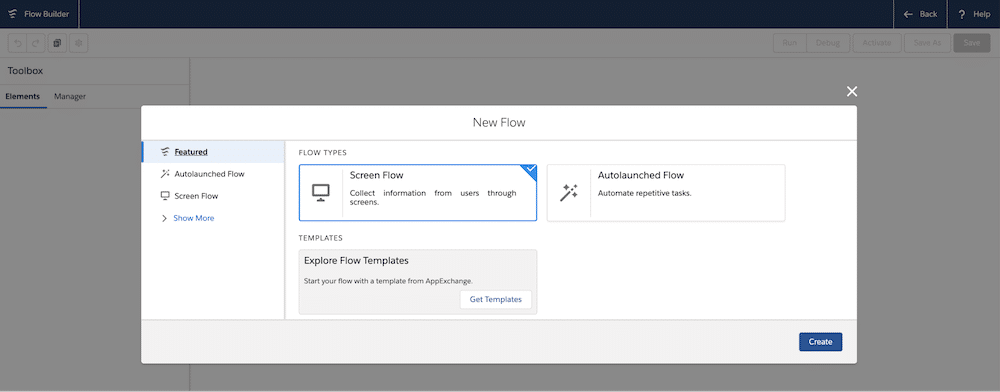Screen dimensions: 1000x392
Task: Select Autolaunched Flow in the sidebar list
Action: pyautogui.click(x=213, y=173)
